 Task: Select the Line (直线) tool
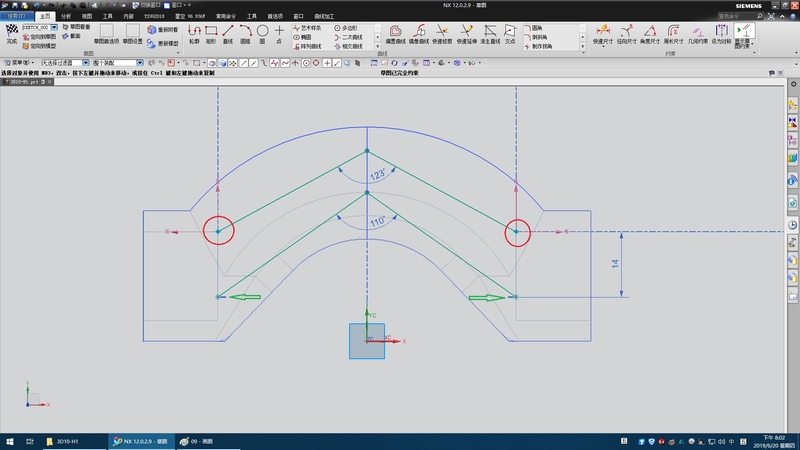tap(228, 34)
